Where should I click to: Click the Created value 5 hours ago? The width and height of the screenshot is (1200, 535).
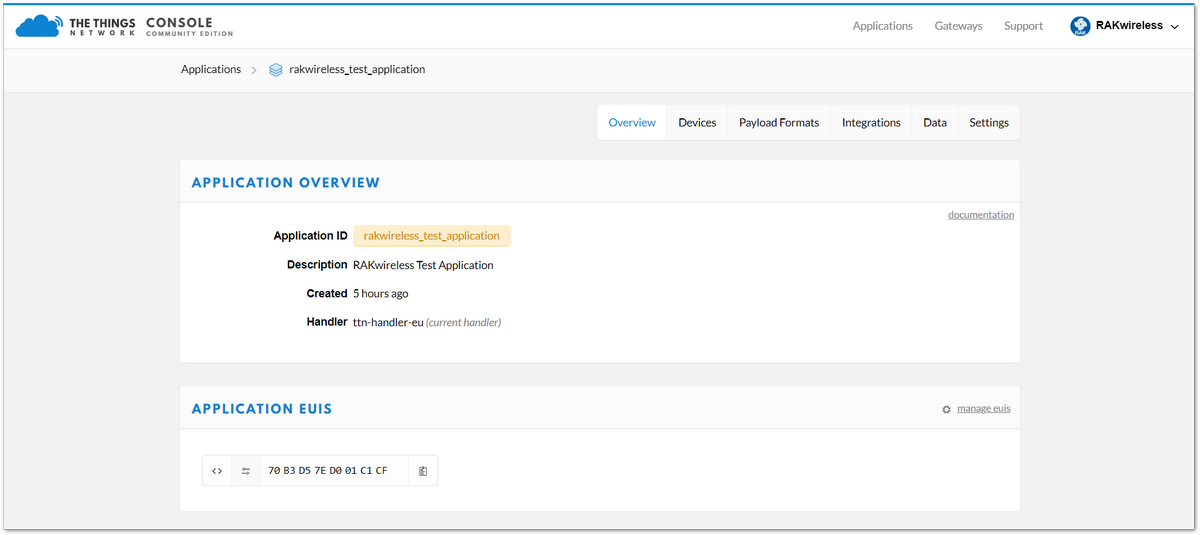tap(380, 294)
